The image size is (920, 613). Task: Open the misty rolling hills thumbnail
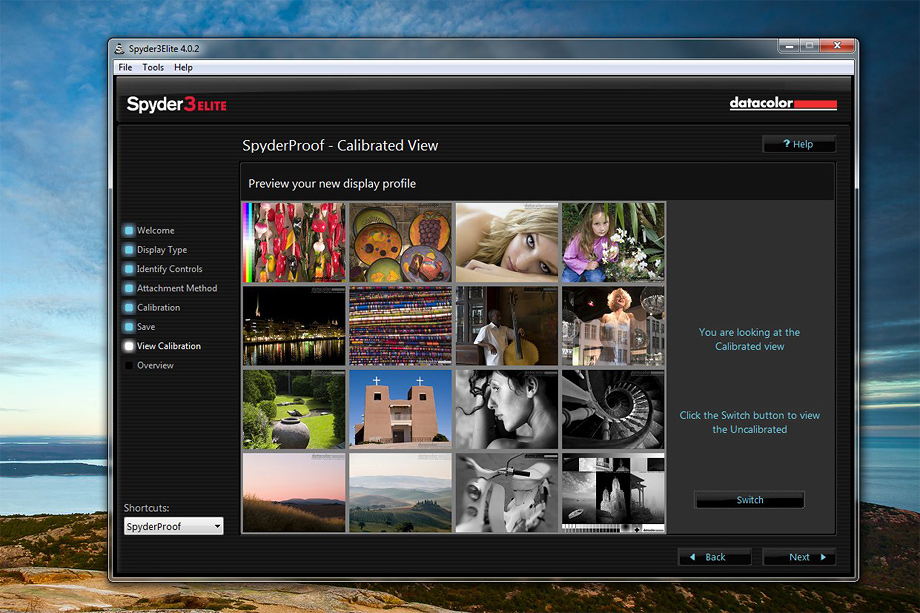click(401, 493)
